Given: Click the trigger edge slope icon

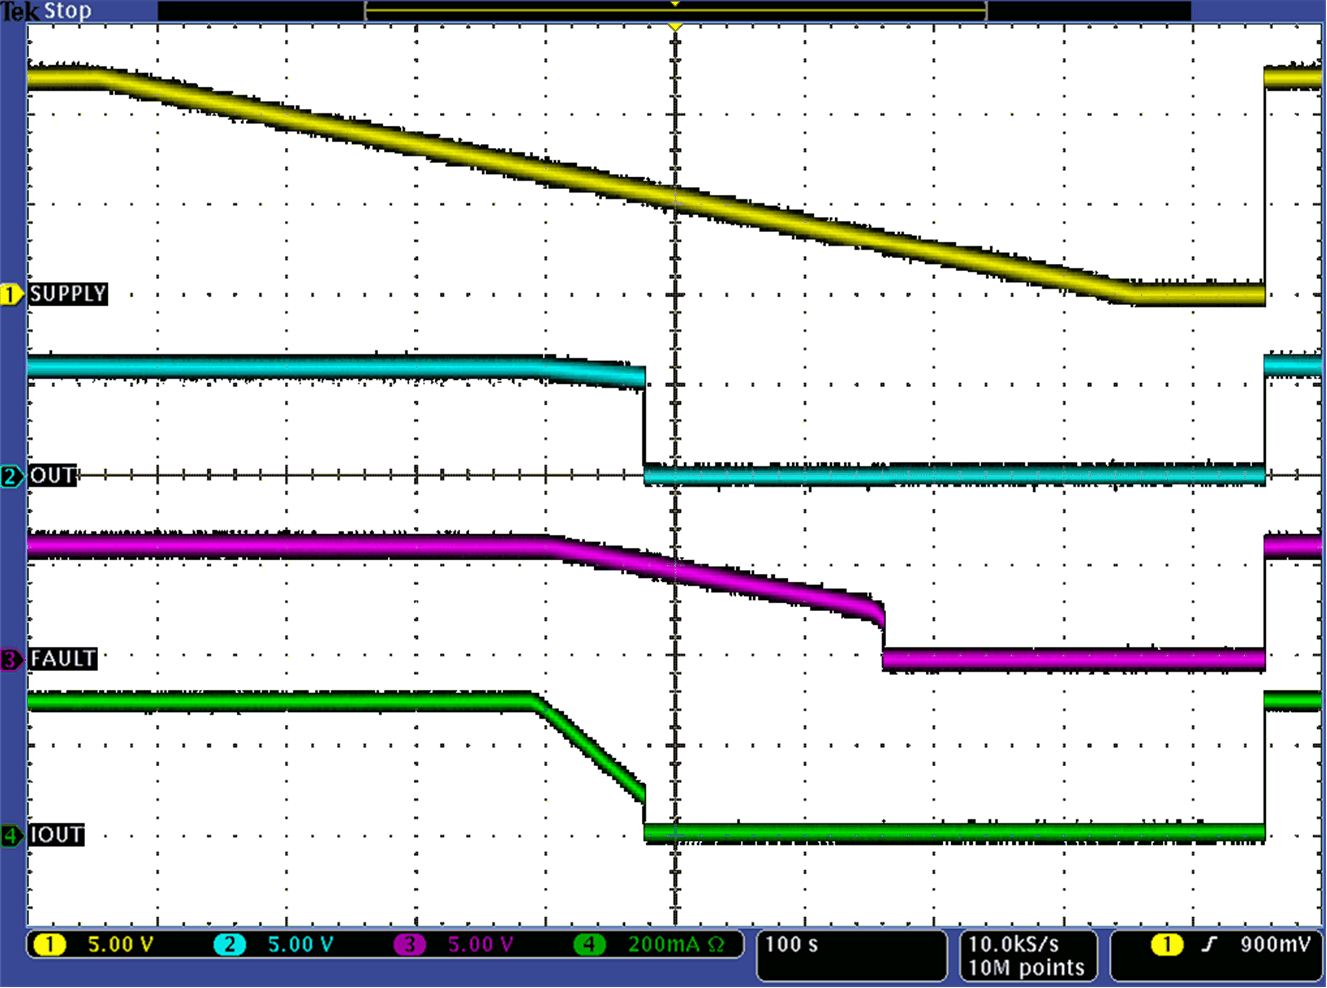Looking at the screenshot, I should (1209, 943).
